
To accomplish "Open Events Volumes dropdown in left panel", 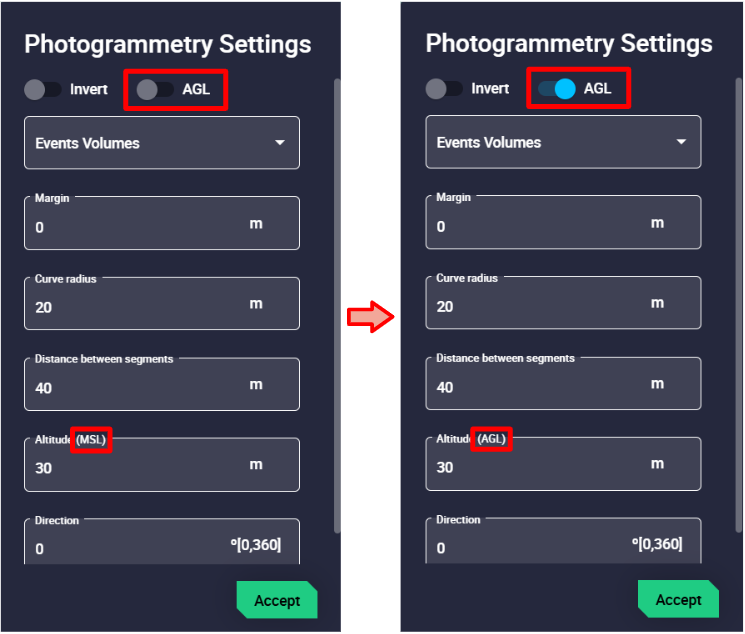I will [x=162, y=143].
